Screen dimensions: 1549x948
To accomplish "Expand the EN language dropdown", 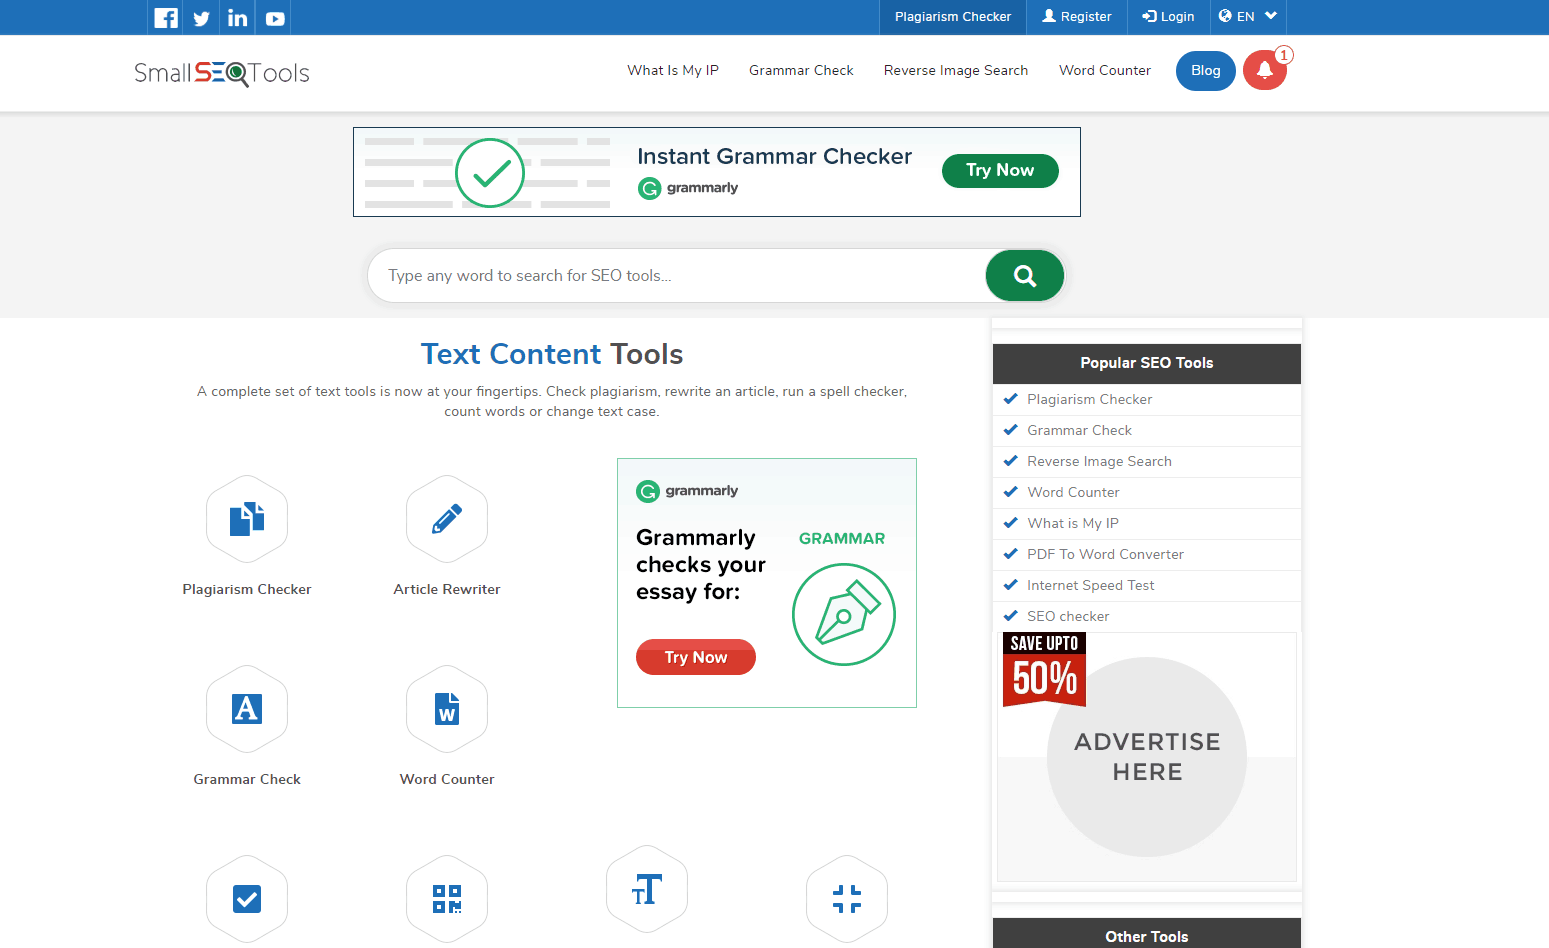I will (1248, 17).
